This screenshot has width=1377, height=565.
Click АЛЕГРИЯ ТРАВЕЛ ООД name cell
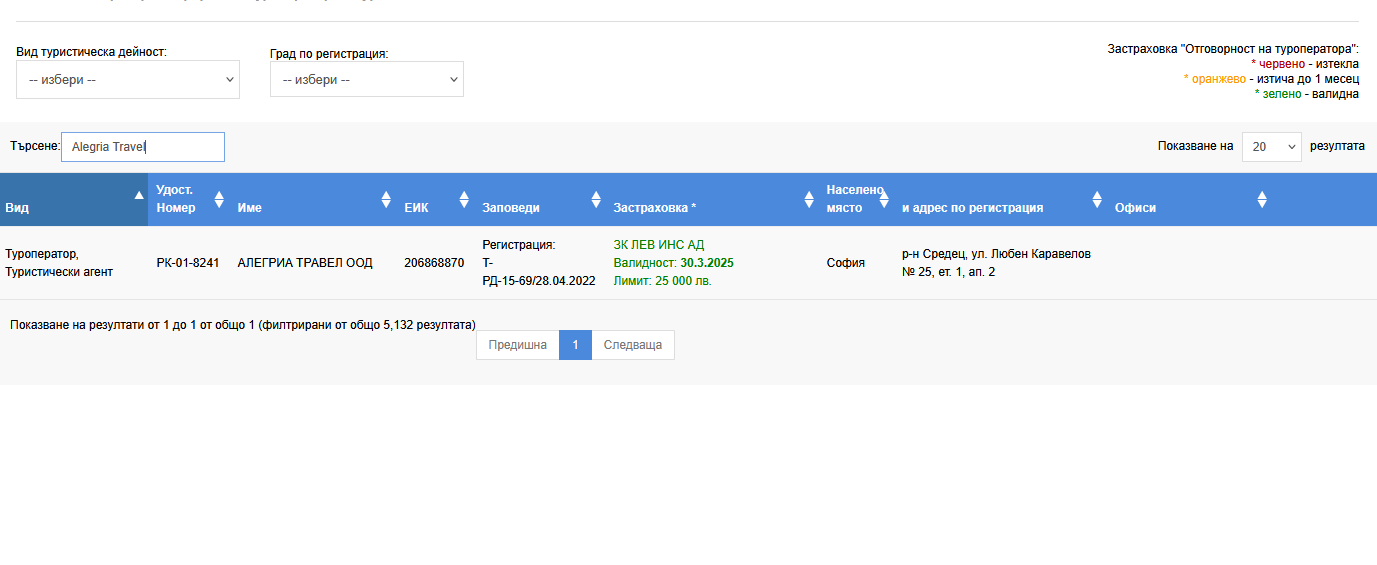[x=305, y=263]
